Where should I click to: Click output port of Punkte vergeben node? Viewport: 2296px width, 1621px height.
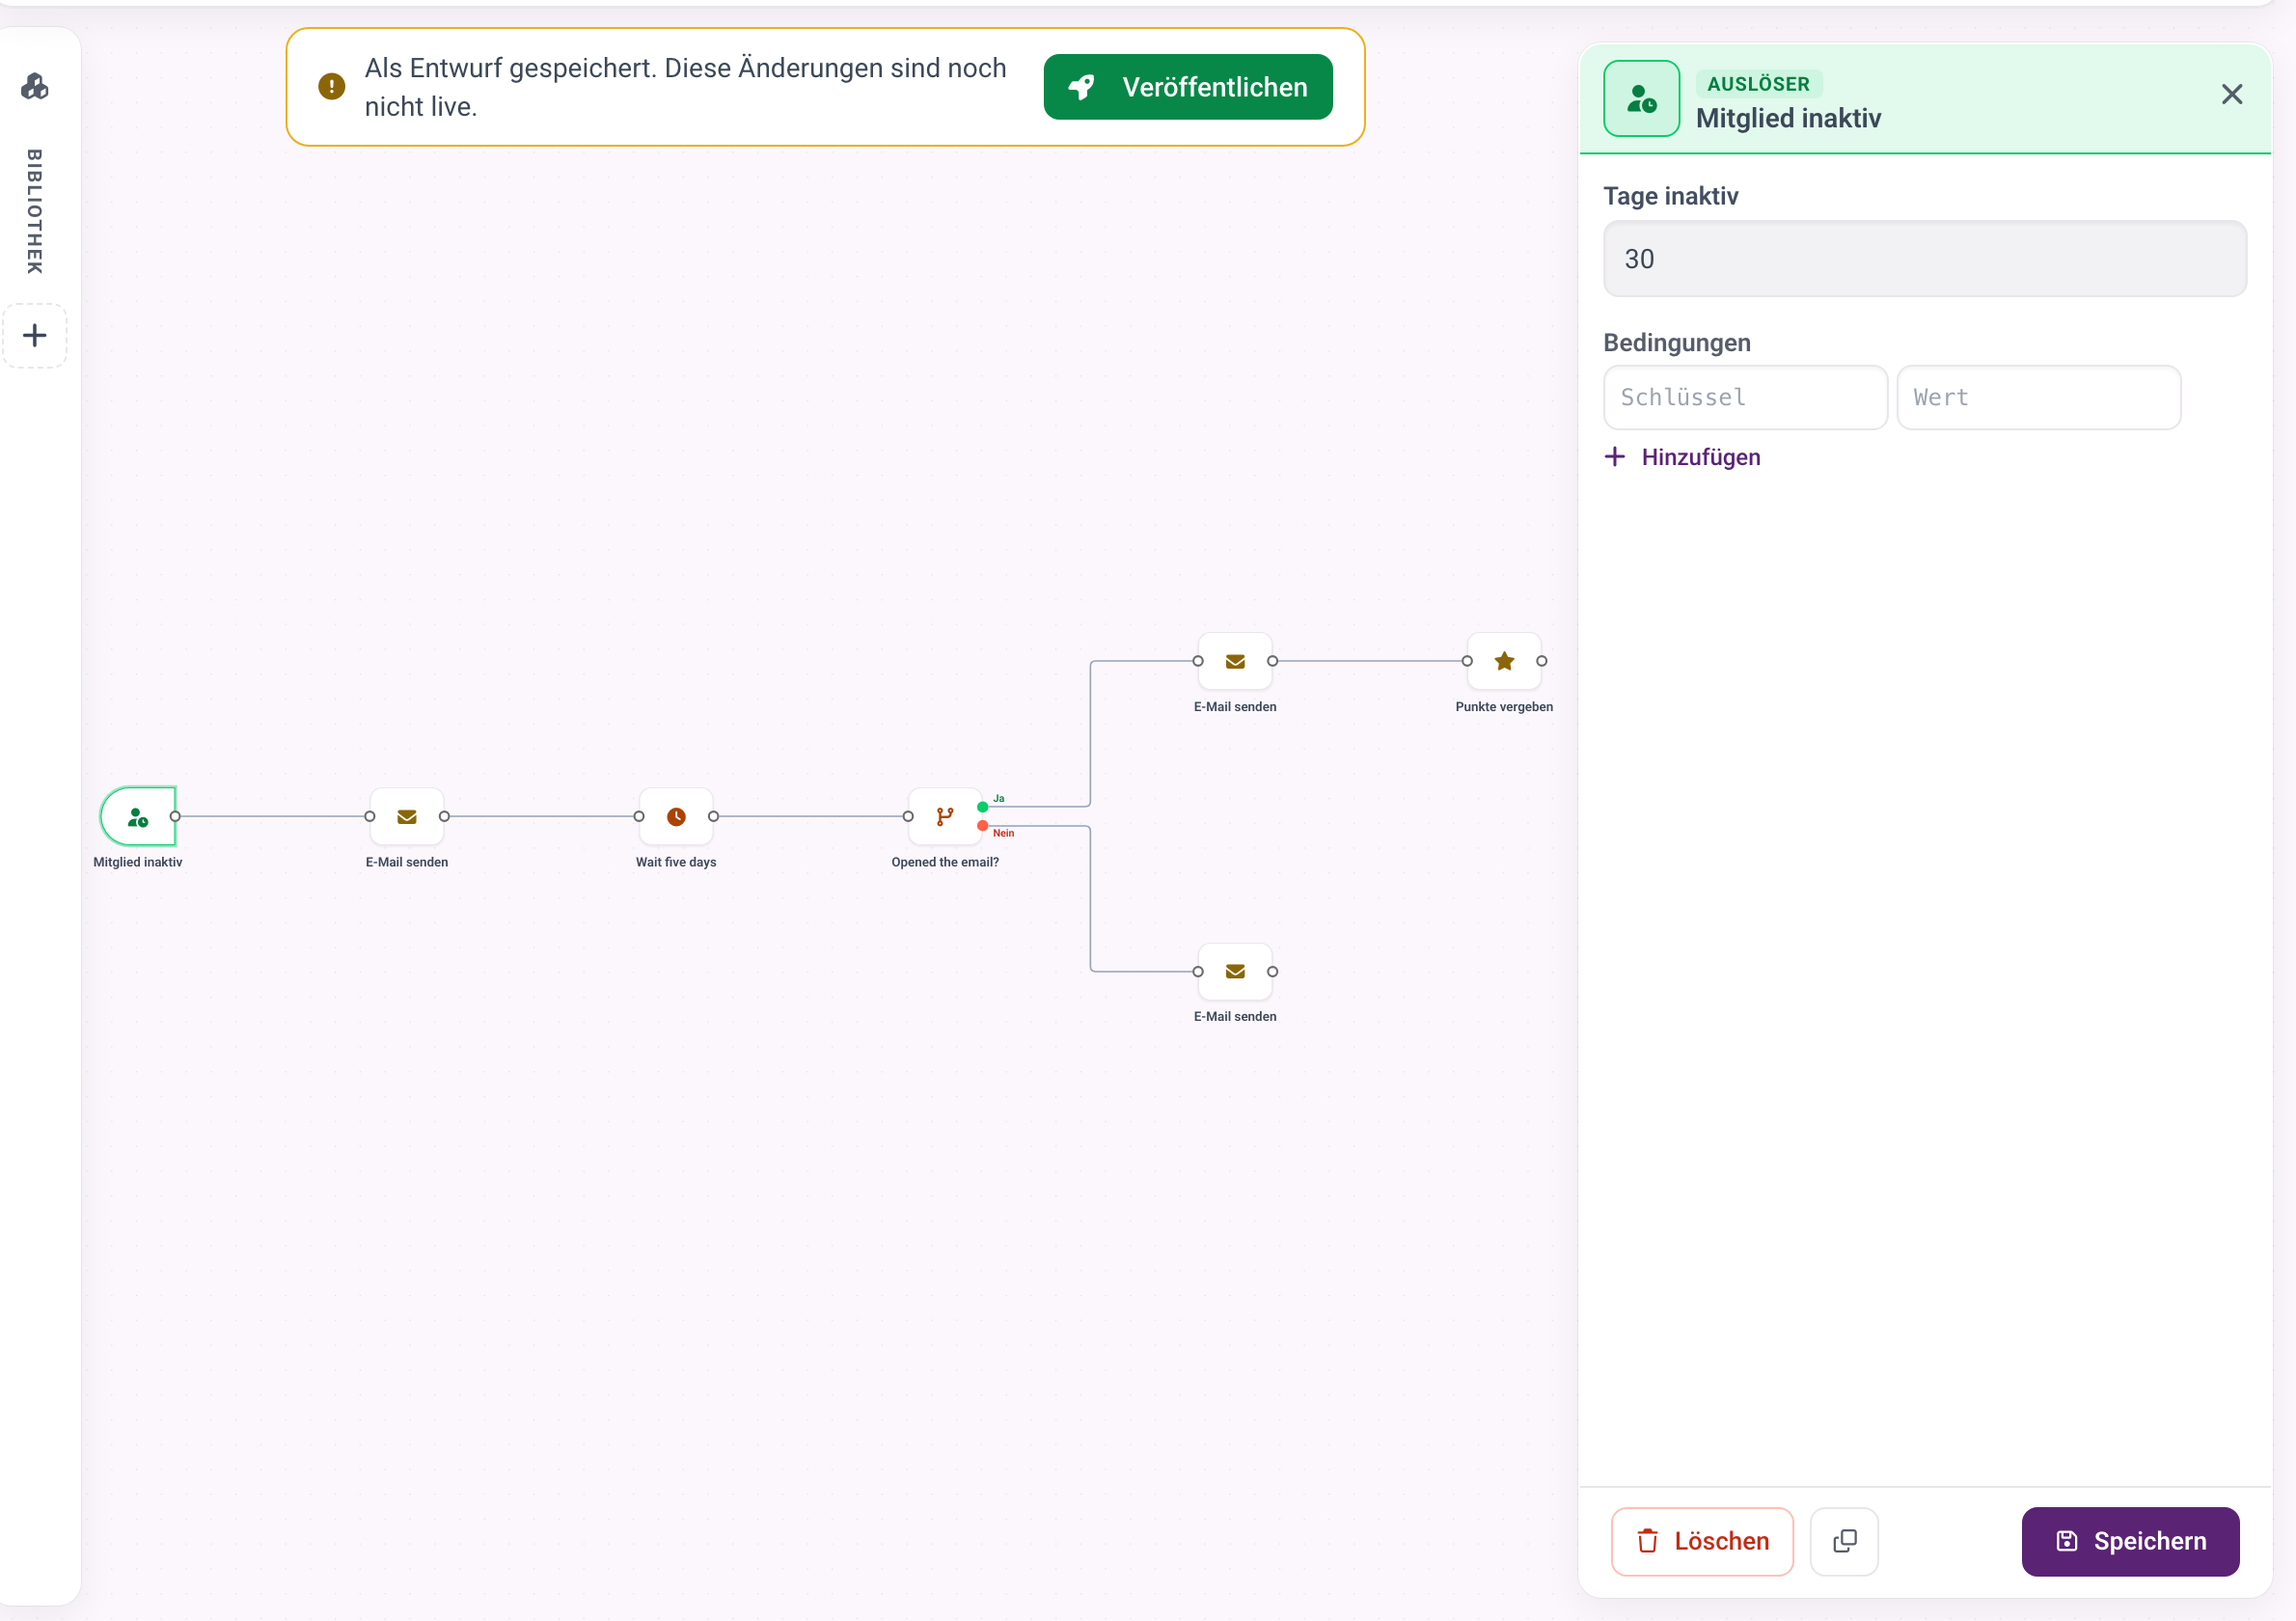click(1541, 661)
